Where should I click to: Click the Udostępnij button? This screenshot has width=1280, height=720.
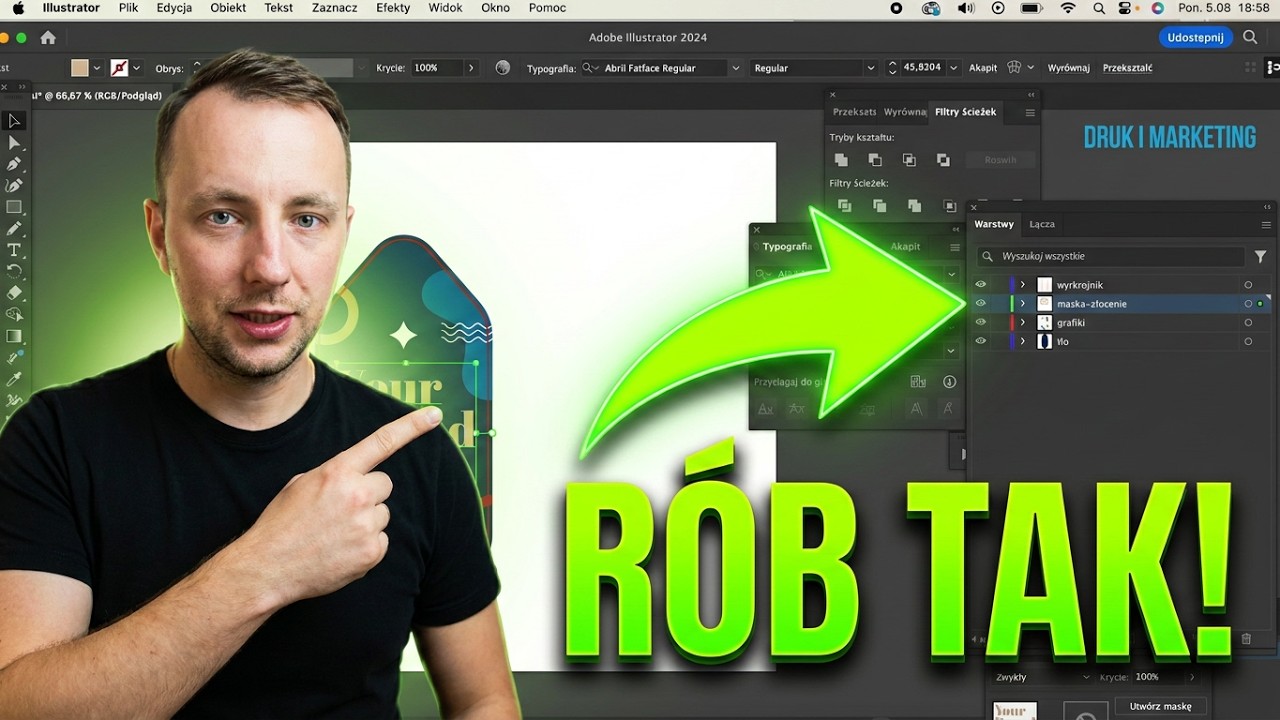(x=1196, y=38)
